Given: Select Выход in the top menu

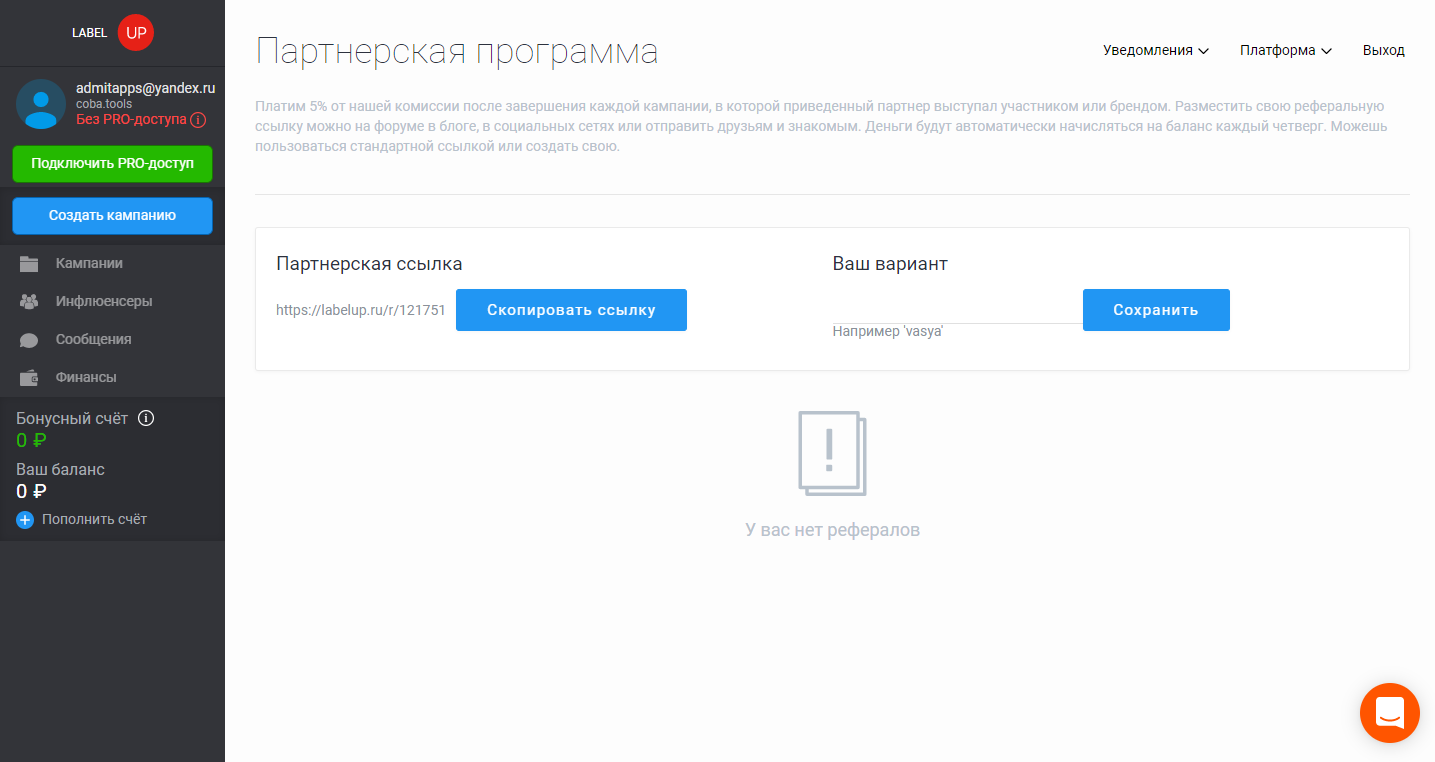Looking at the screenshot, I should tap(1383, 49).
